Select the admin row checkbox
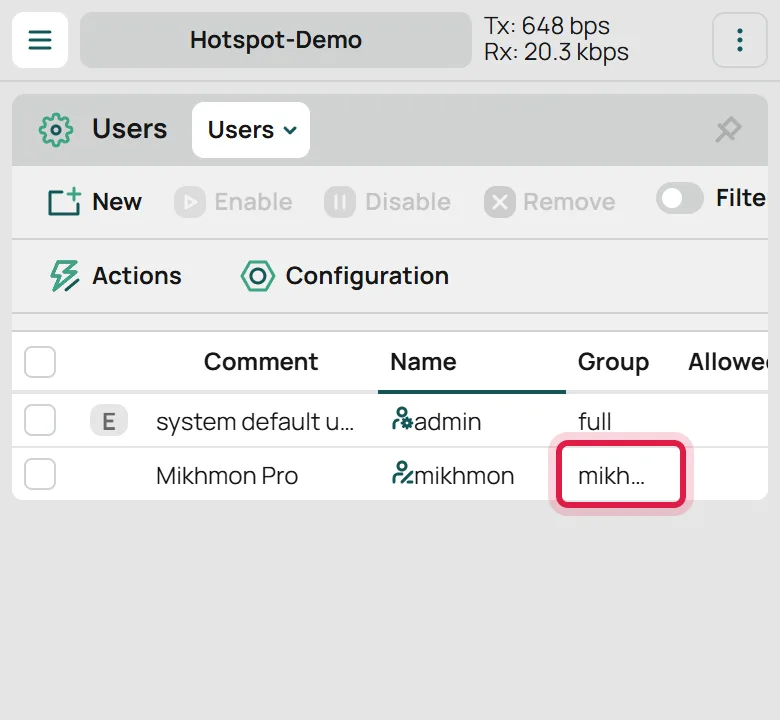The image size is (780, 720). [40, 420]
